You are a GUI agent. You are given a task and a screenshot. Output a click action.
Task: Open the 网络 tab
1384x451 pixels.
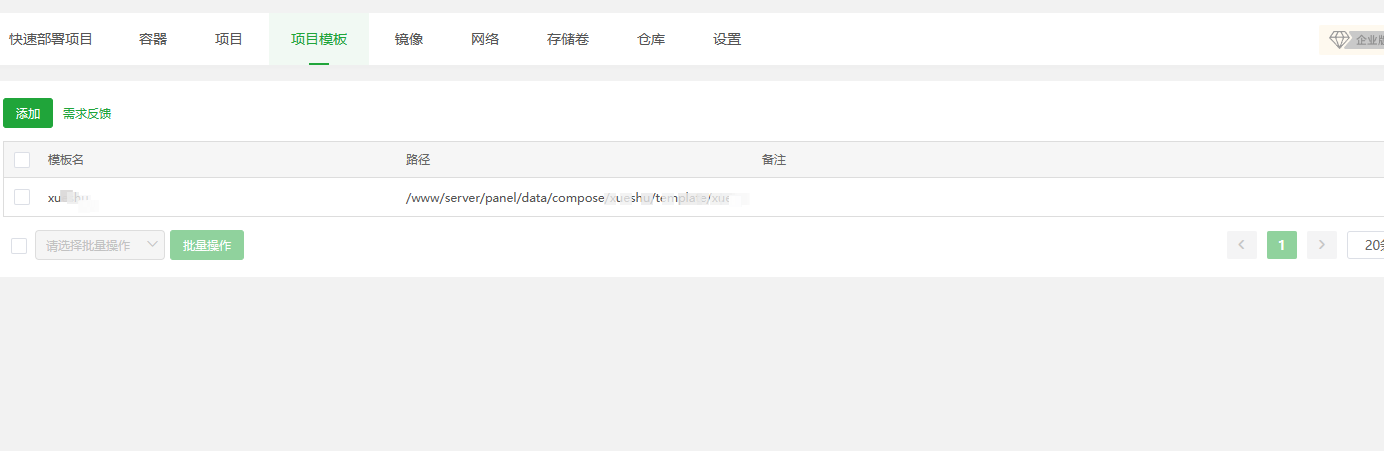pos(485,40)
